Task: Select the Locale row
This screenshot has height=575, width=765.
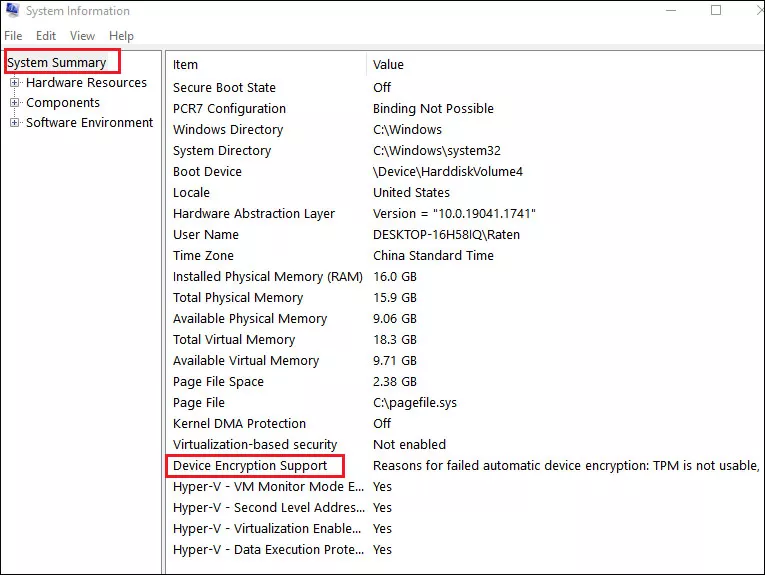Action: point(466,192)
